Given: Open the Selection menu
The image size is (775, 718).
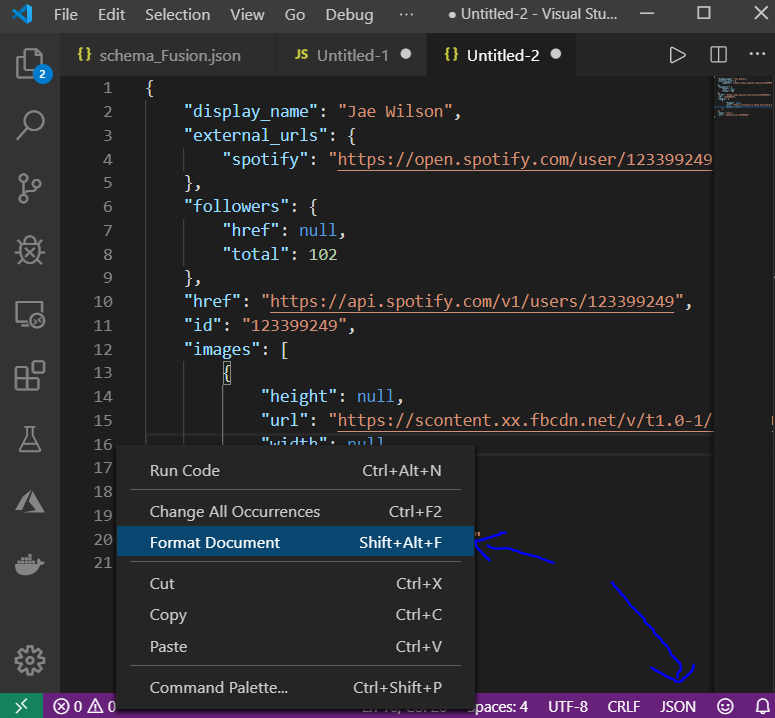Looking at the screenshot, I should pos(177,15).
